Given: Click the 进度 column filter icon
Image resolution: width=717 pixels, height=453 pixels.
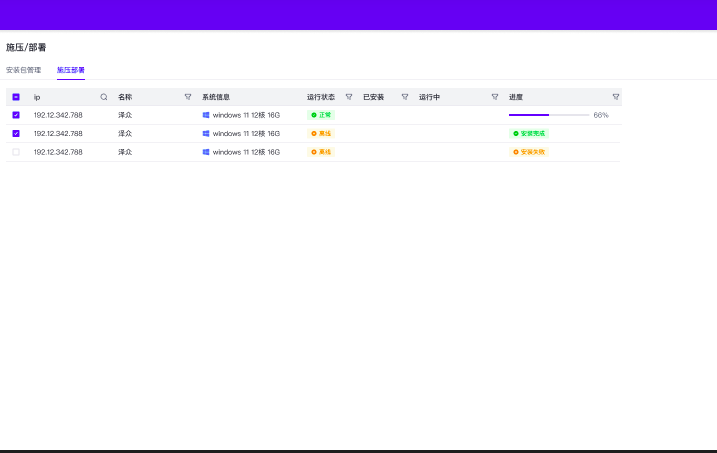Looking at the screenshot, I should [616, 97].
